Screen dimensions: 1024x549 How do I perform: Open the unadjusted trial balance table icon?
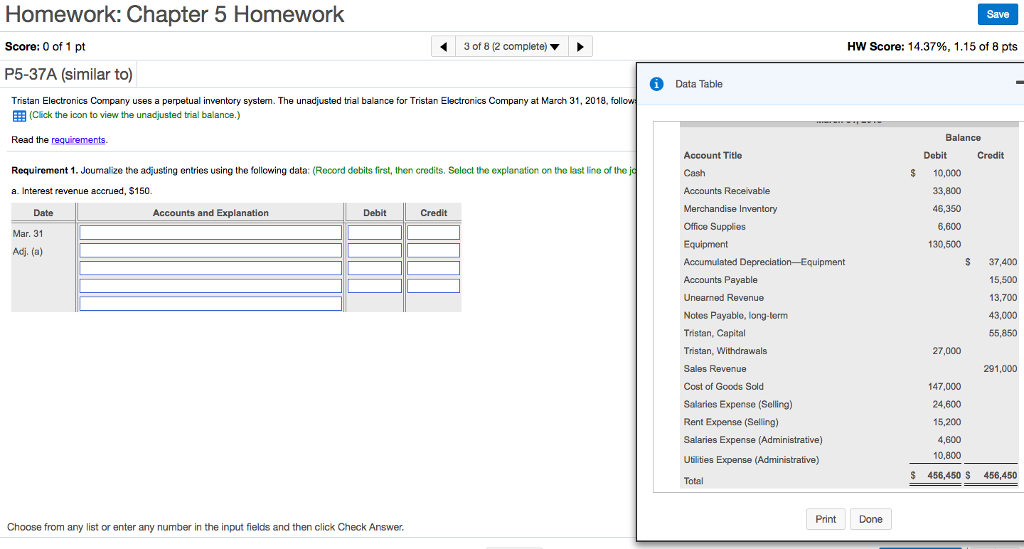click(x=19, y=116)
